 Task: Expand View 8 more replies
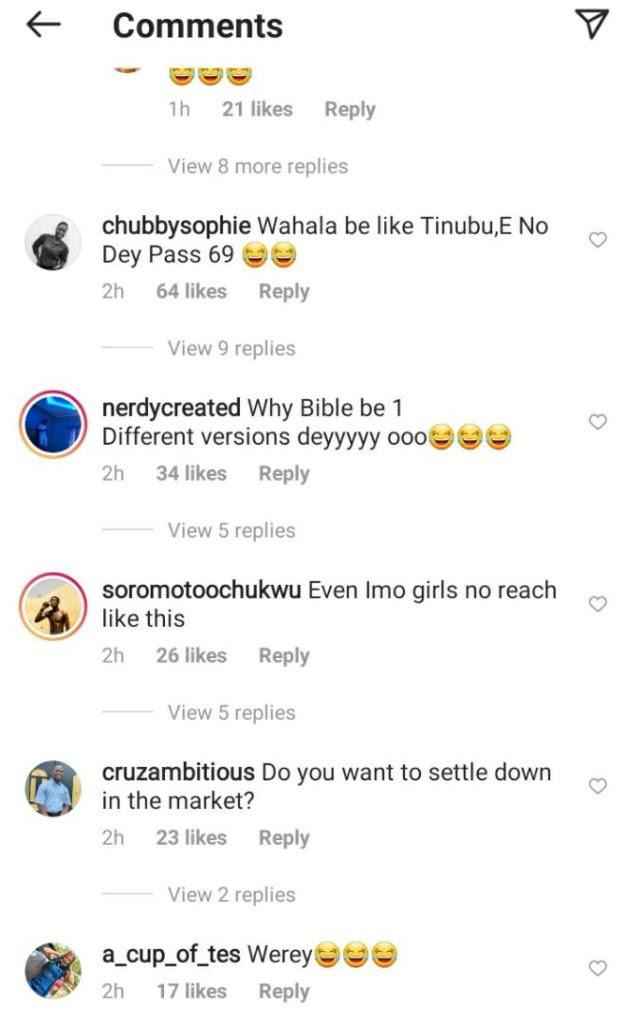click(258, 167)
